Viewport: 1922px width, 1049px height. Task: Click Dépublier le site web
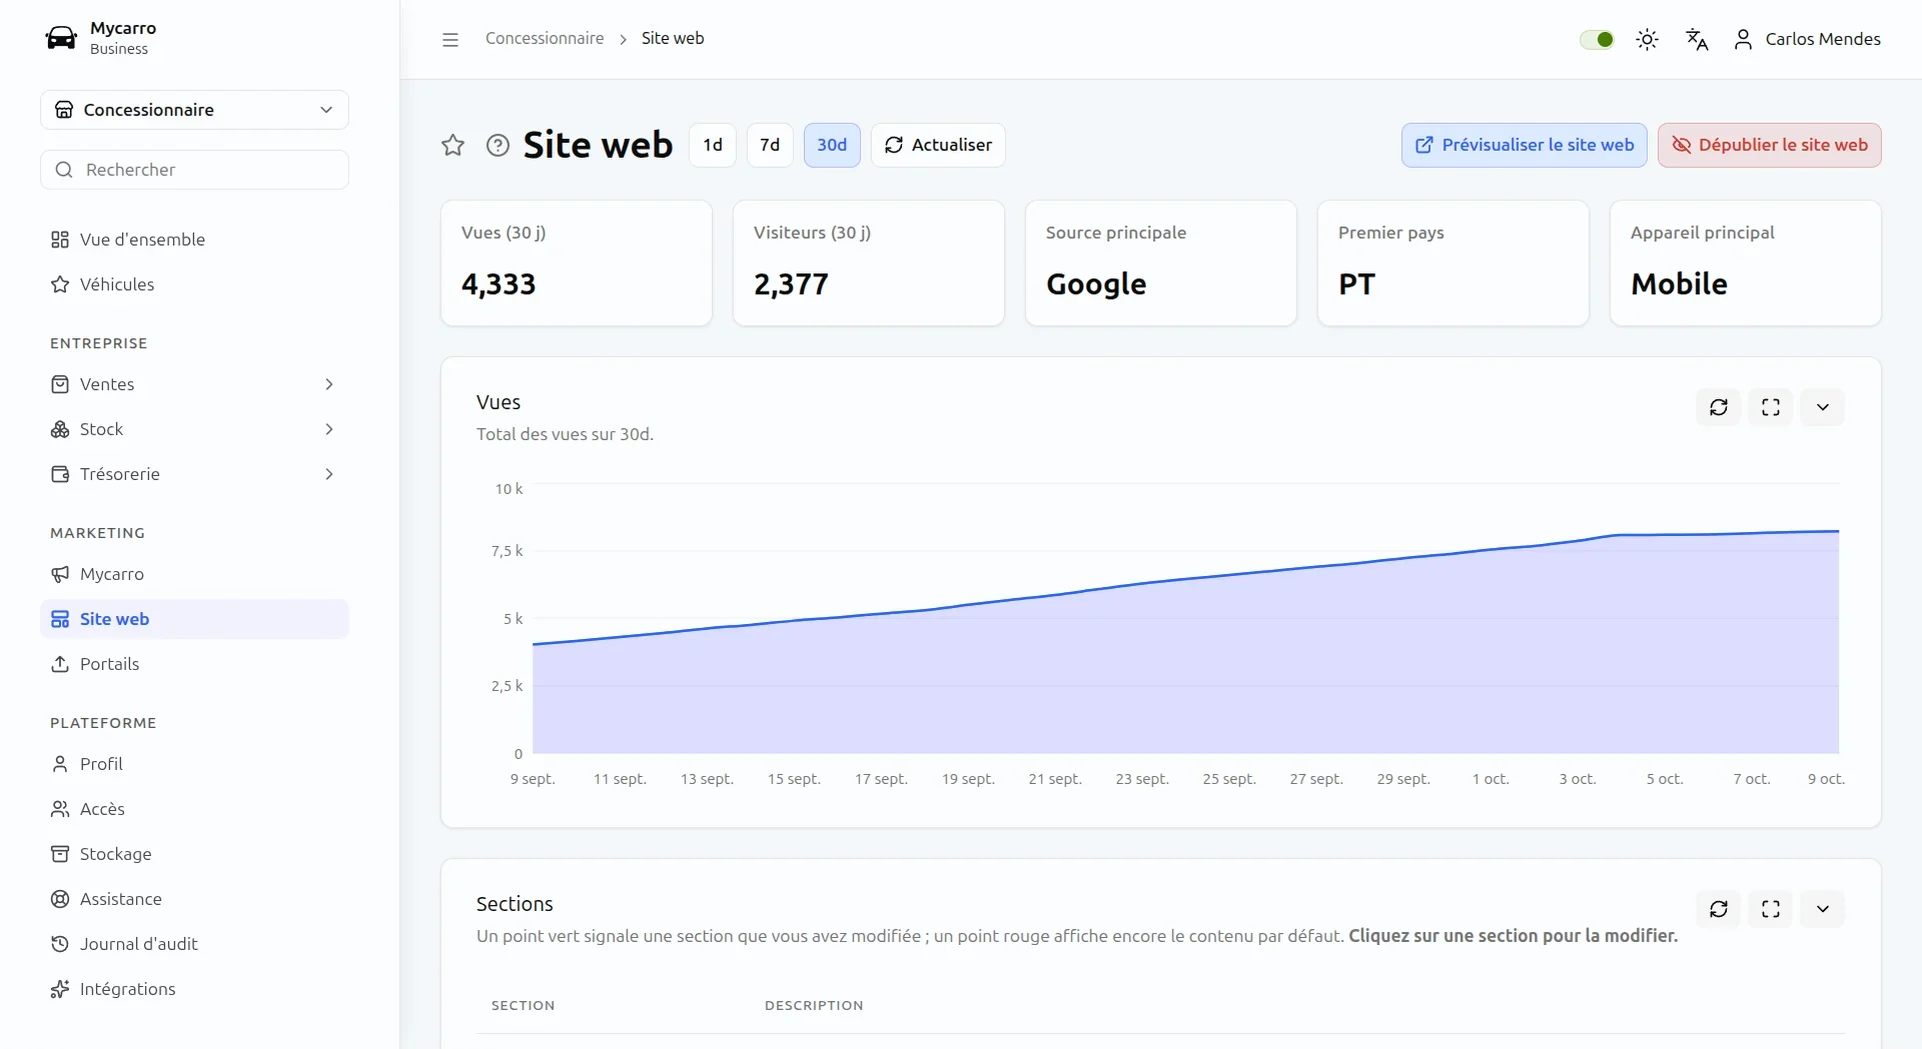[1770, 145]
